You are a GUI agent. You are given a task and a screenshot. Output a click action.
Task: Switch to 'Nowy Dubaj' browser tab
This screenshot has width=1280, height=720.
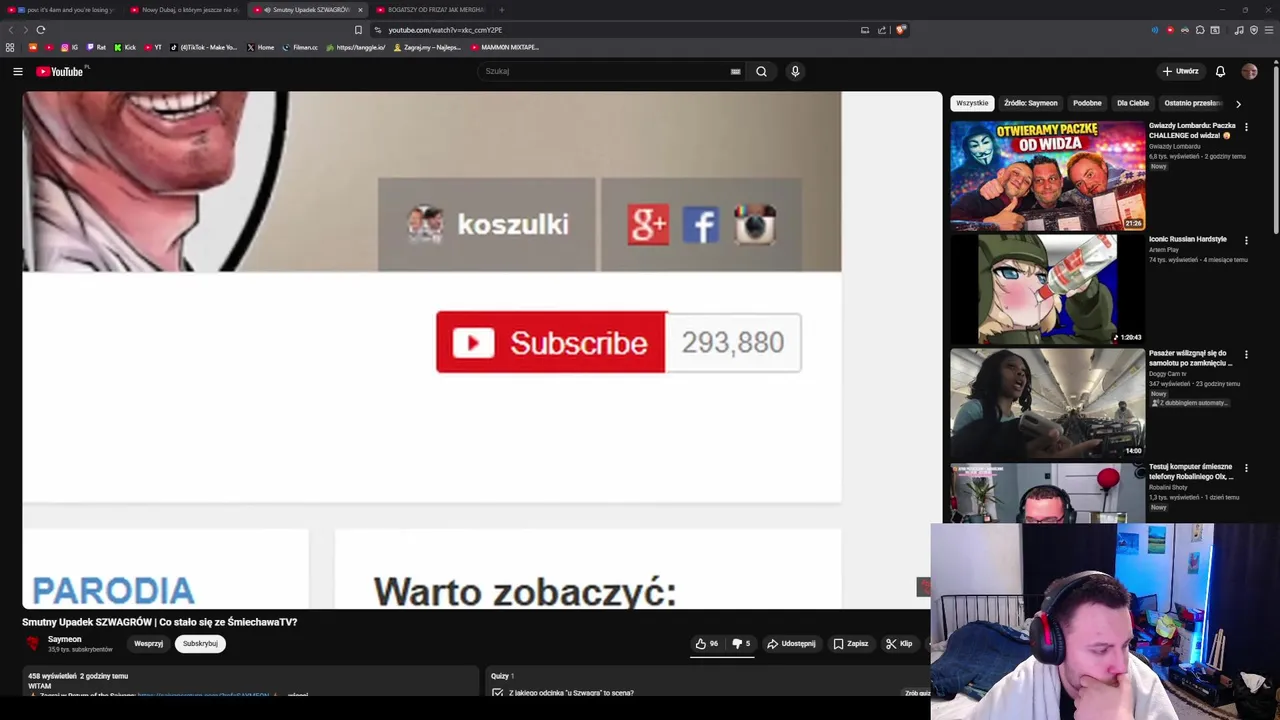click(186, 10)
